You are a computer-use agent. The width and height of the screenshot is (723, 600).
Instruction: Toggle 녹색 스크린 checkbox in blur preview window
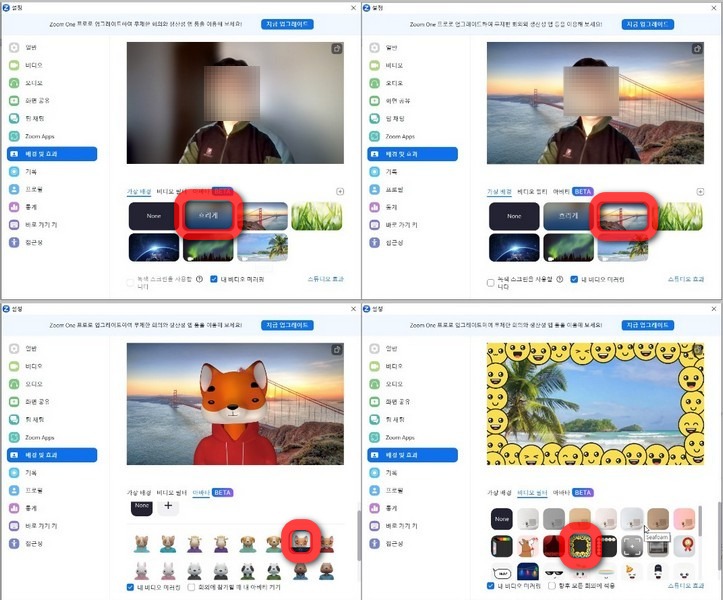pyautogui.click(x=130, y=283)
